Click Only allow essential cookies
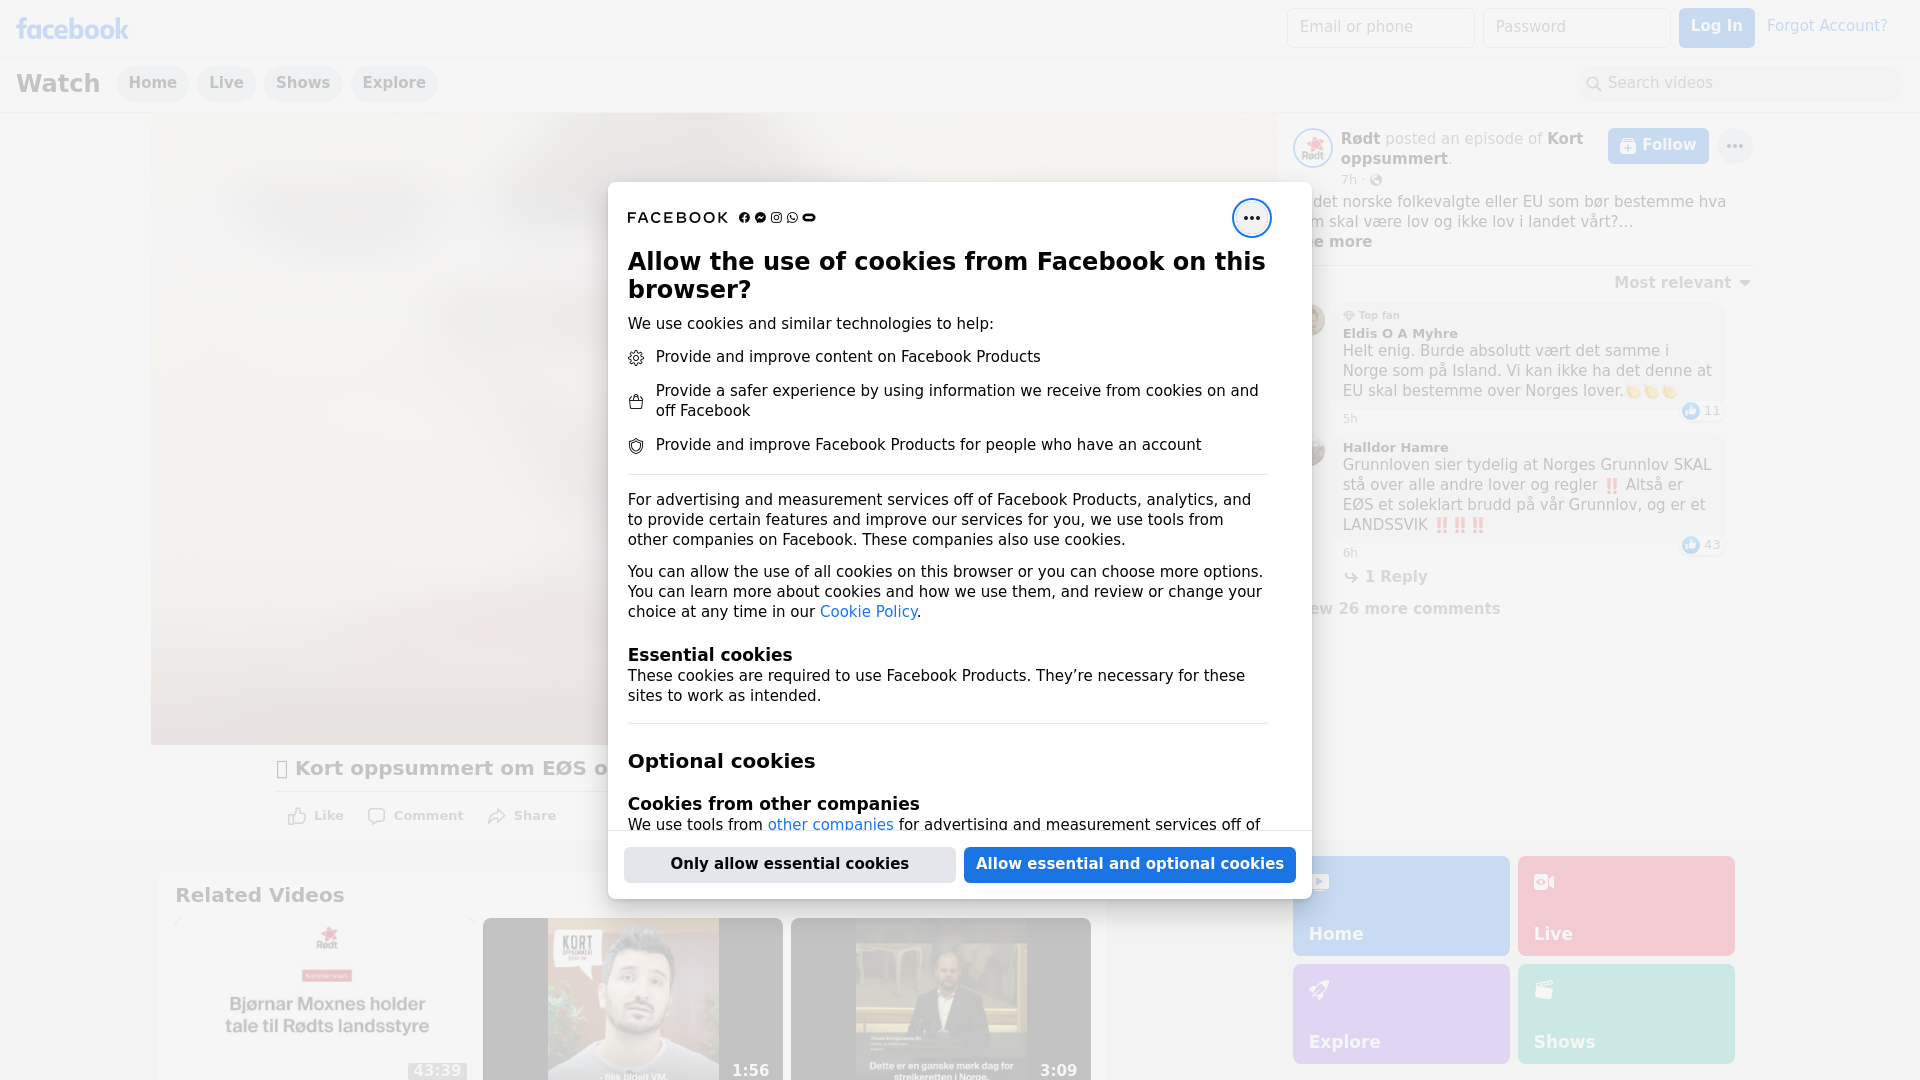Viewport: 1920px width, 1080px height. (790, 865)
